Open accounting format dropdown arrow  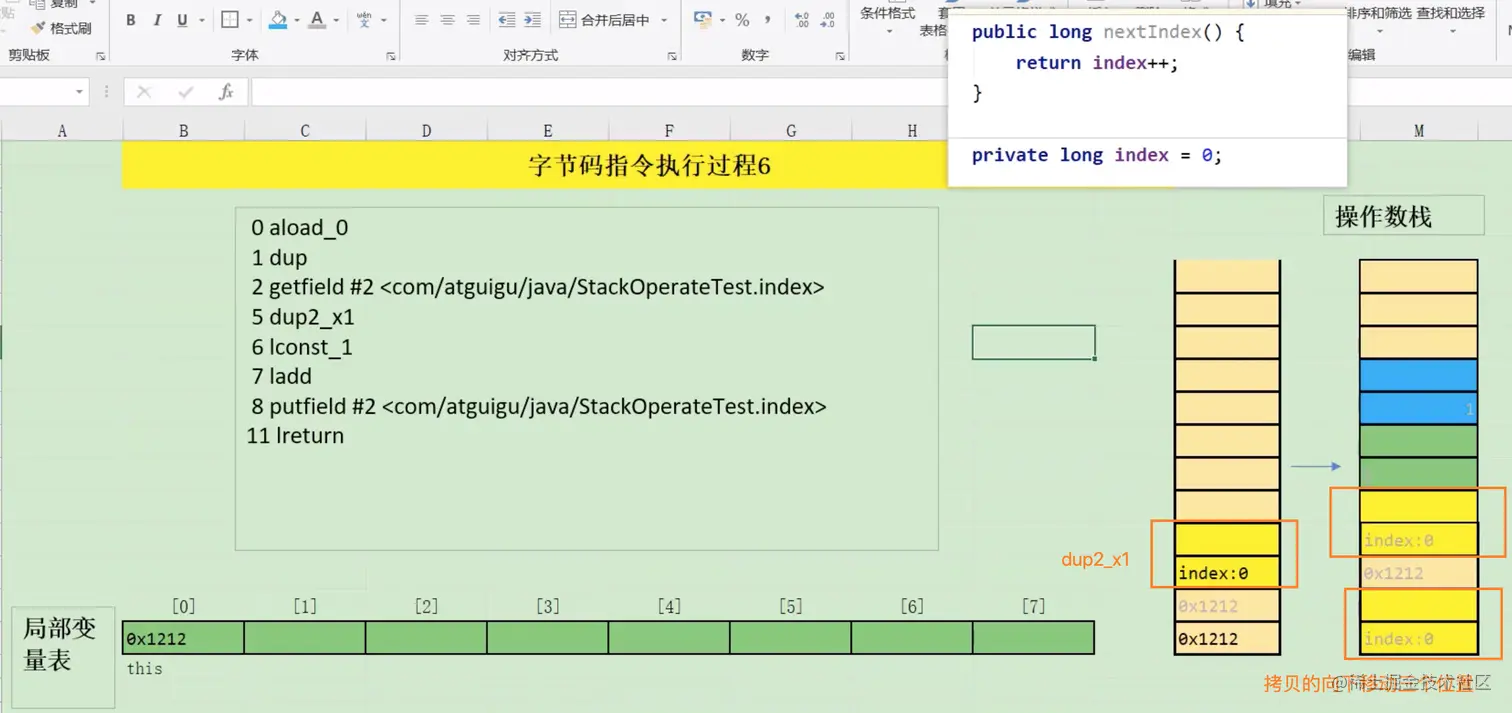(722, 20)
